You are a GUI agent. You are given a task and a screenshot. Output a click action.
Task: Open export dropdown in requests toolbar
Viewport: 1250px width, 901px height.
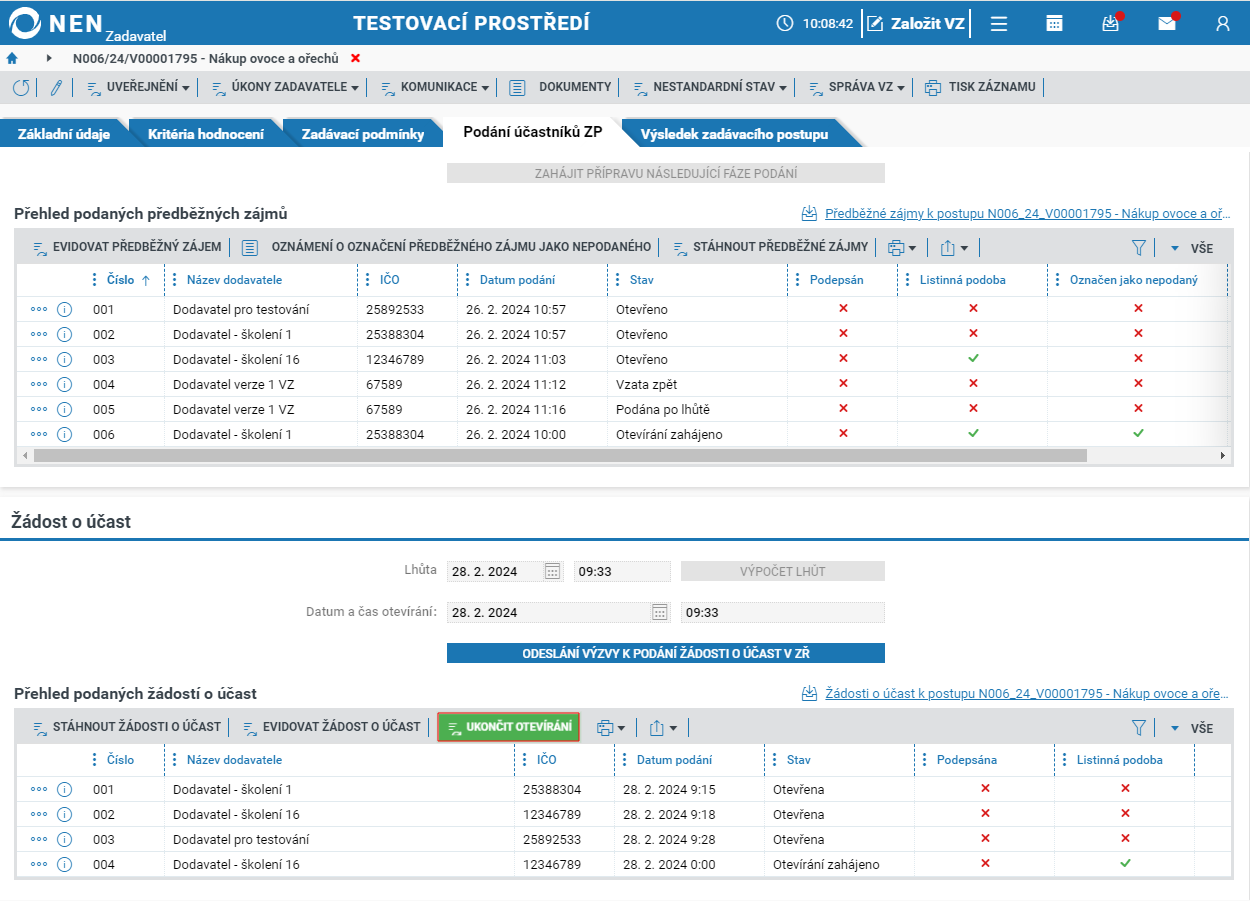point(662,727)
